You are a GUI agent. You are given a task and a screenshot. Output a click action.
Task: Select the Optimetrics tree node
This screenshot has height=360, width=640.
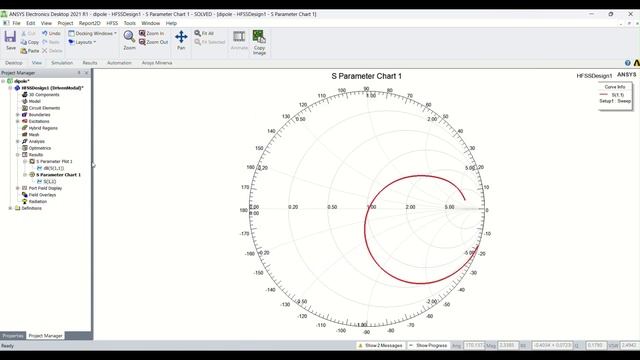point(40,148)
